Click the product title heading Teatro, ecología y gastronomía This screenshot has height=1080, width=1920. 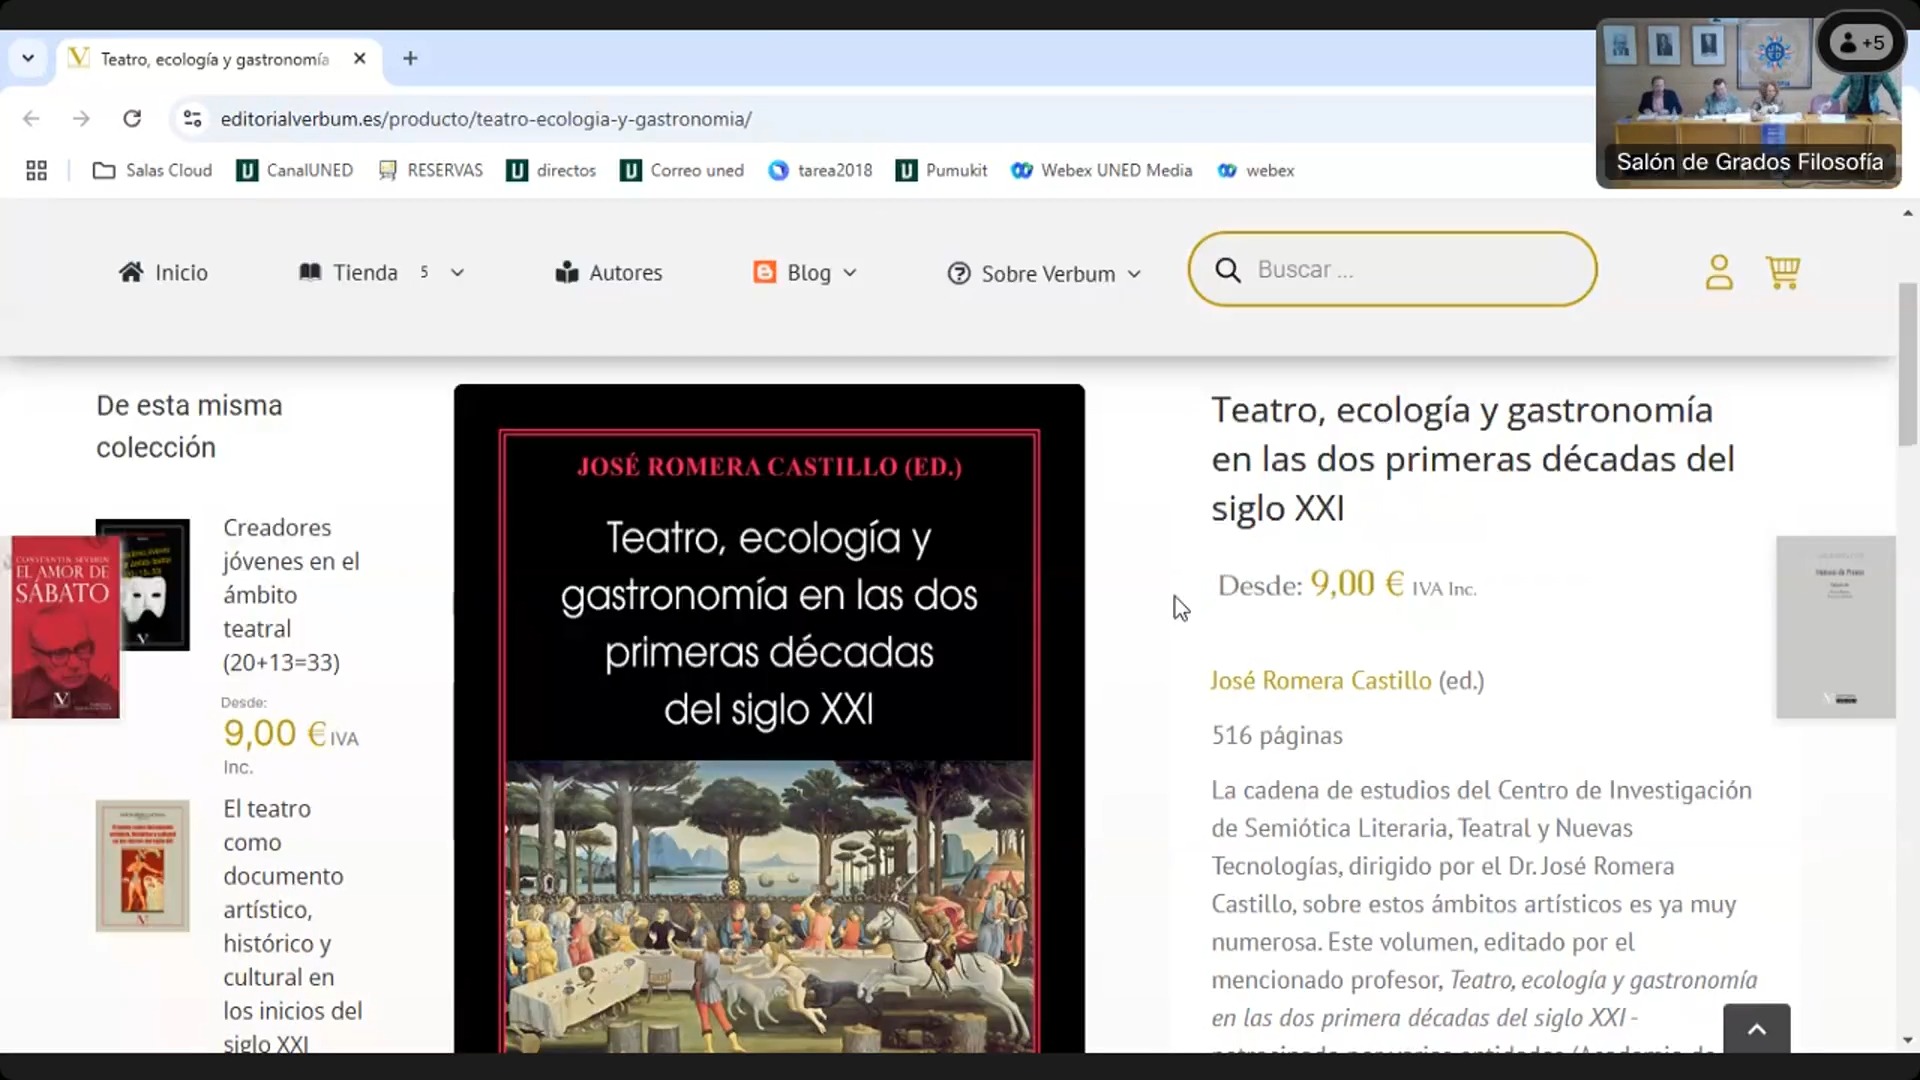coord(1473,459)
